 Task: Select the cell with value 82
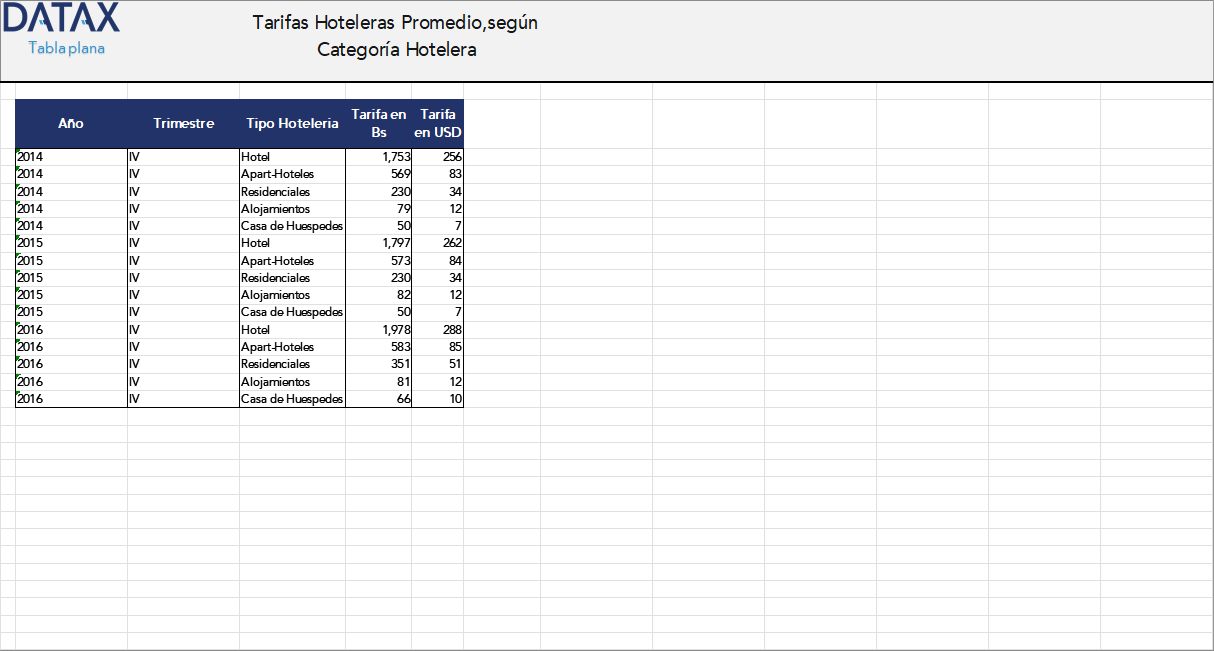[x=378, y=295]
